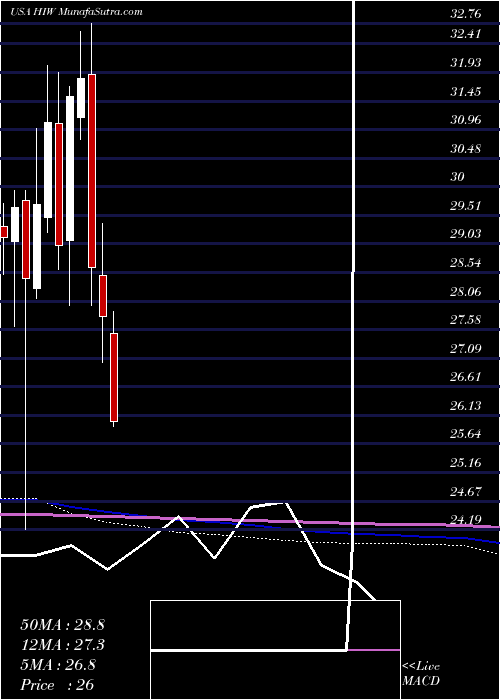Click the 30.96 price axis label
This screenshot has height=700, width=500.
[x=466, y=120]
